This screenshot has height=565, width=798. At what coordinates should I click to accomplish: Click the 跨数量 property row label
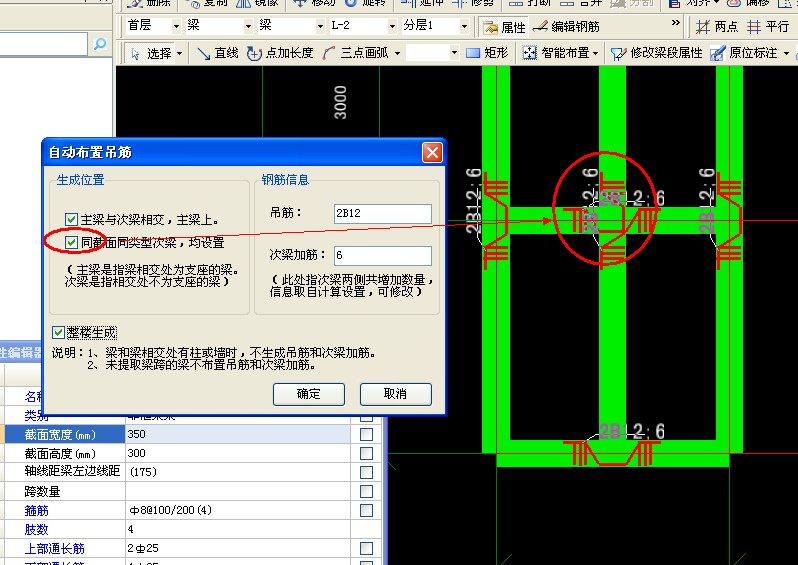[42, 491]
